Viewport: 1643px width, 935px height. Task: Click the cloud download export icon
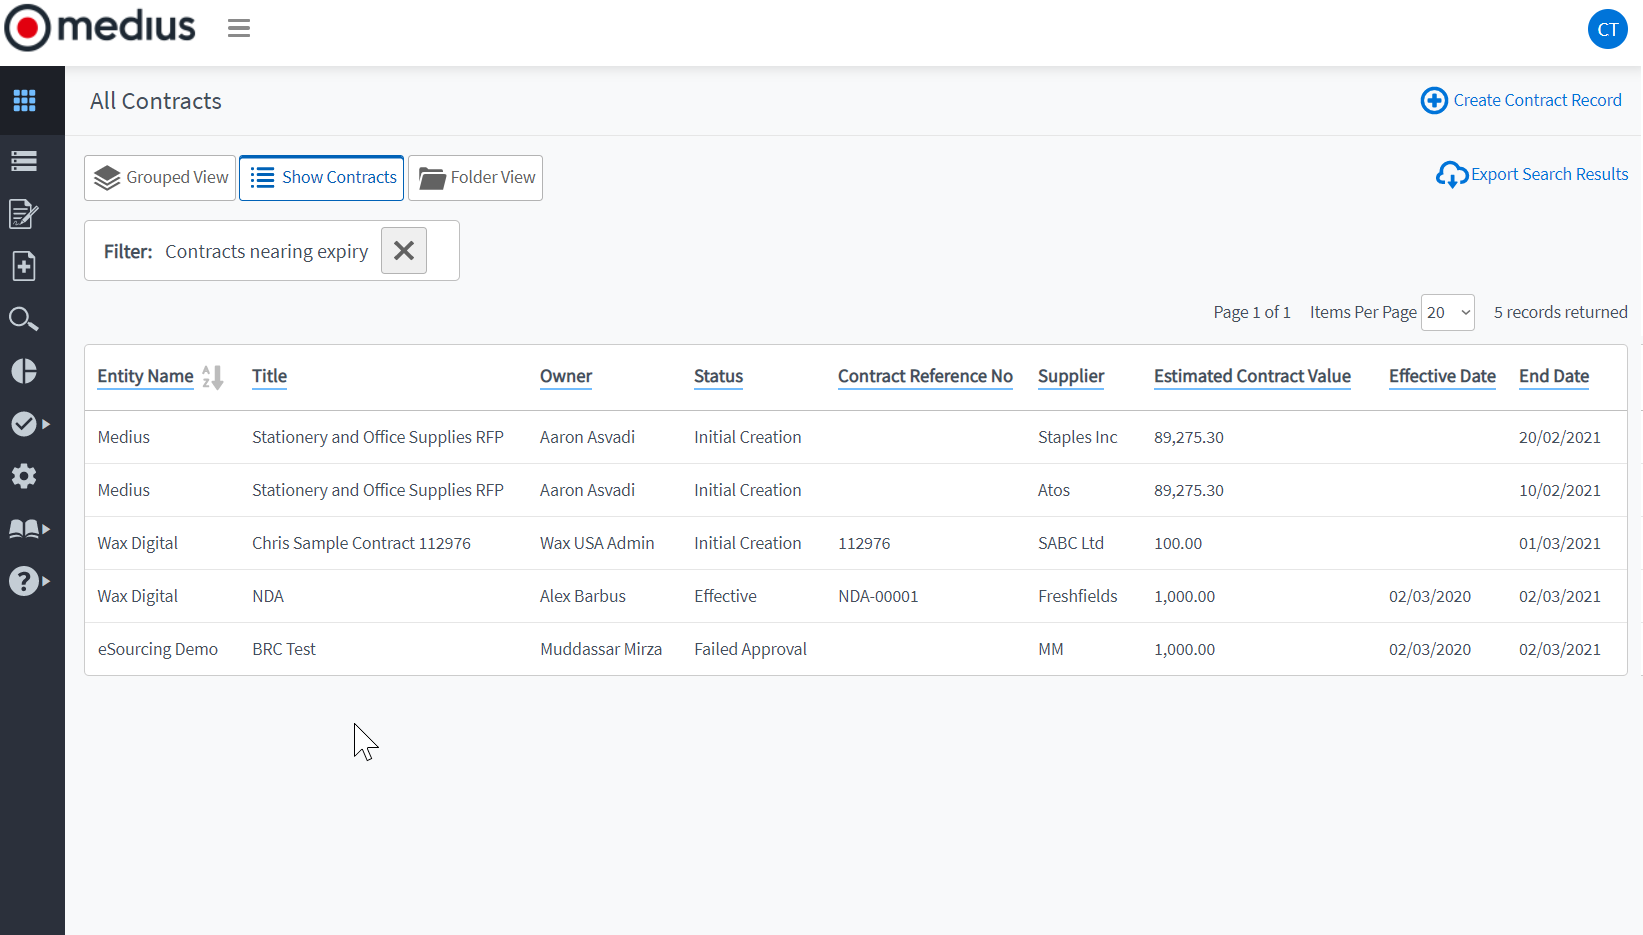pos(1452,175)
